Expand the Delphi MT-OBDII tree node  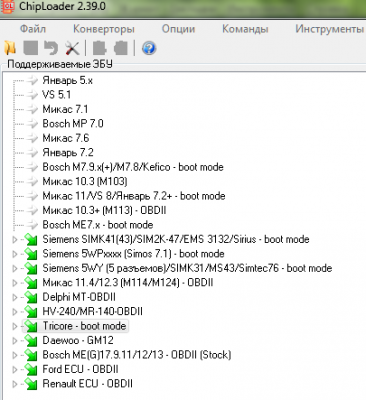14,297
